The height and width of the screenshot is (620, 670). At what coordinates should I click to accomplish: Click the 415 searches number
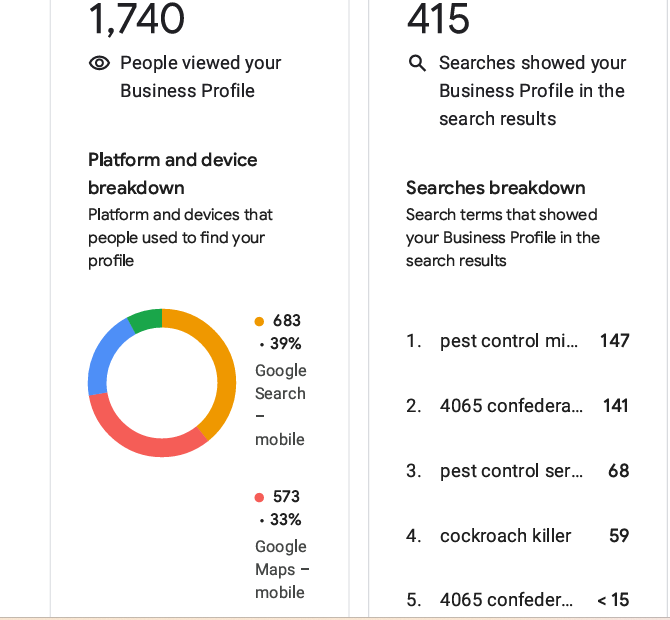point(438,19)
